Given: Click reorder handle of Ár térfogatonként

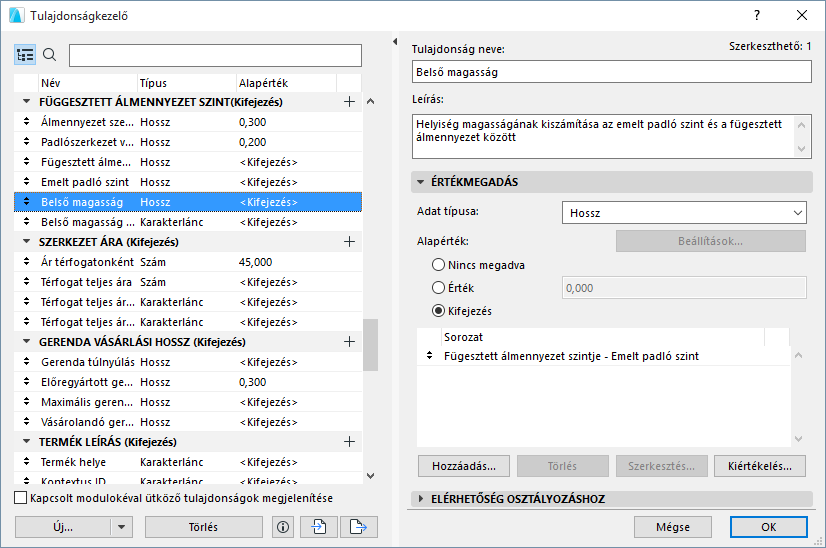Looking at the screenshot, I should [x=26, y=262].
